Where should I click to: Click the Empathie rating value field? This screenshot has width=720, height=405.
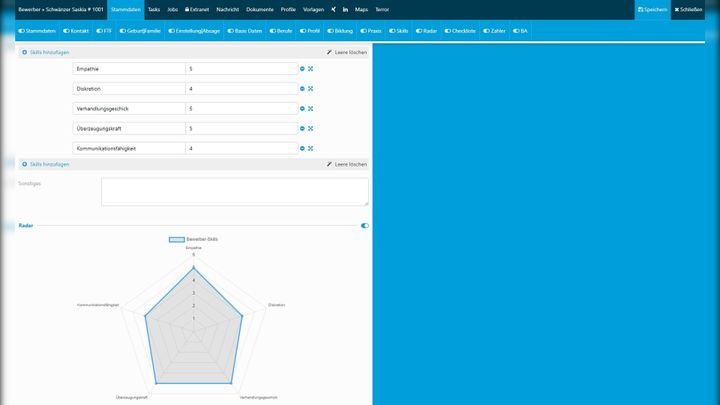(241, 69)
